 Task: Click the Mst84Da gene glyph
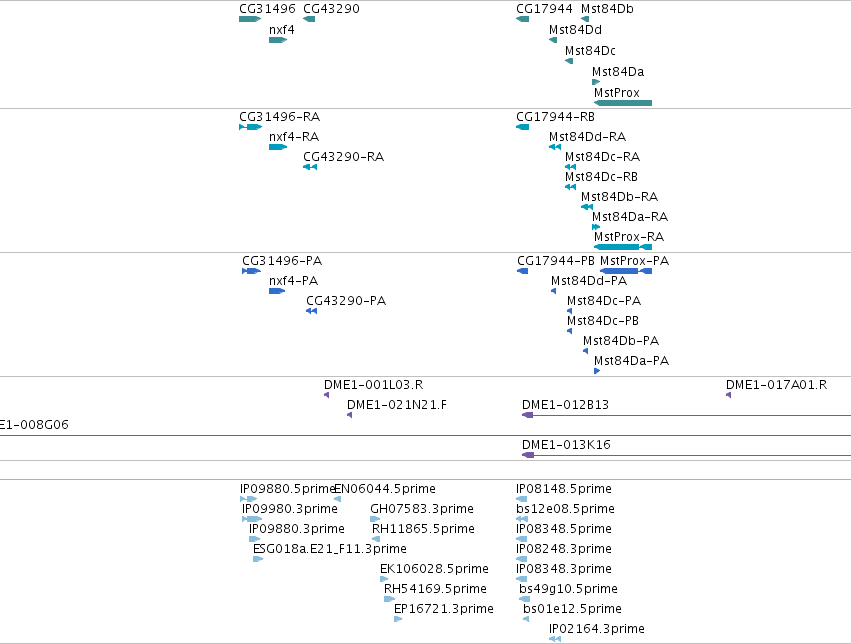(596, 82)
